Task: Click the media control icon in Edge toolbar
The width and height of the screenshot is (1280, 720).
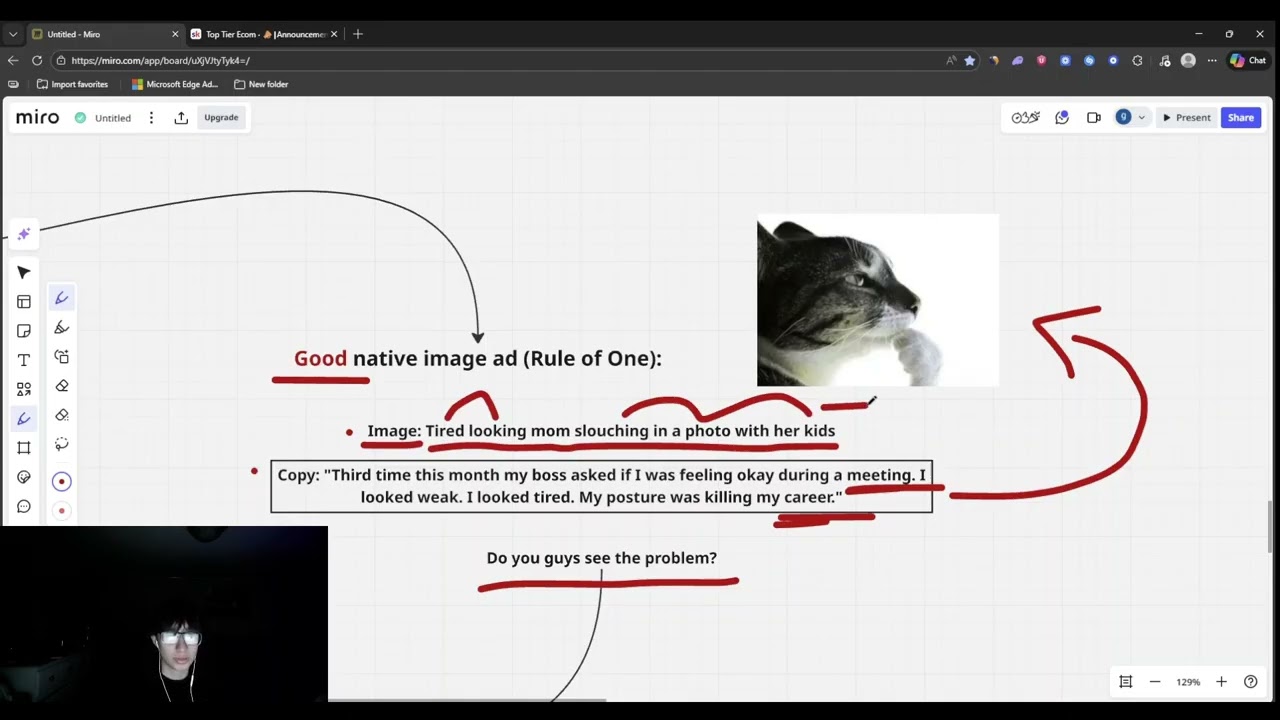Action: click(1165, 60)
